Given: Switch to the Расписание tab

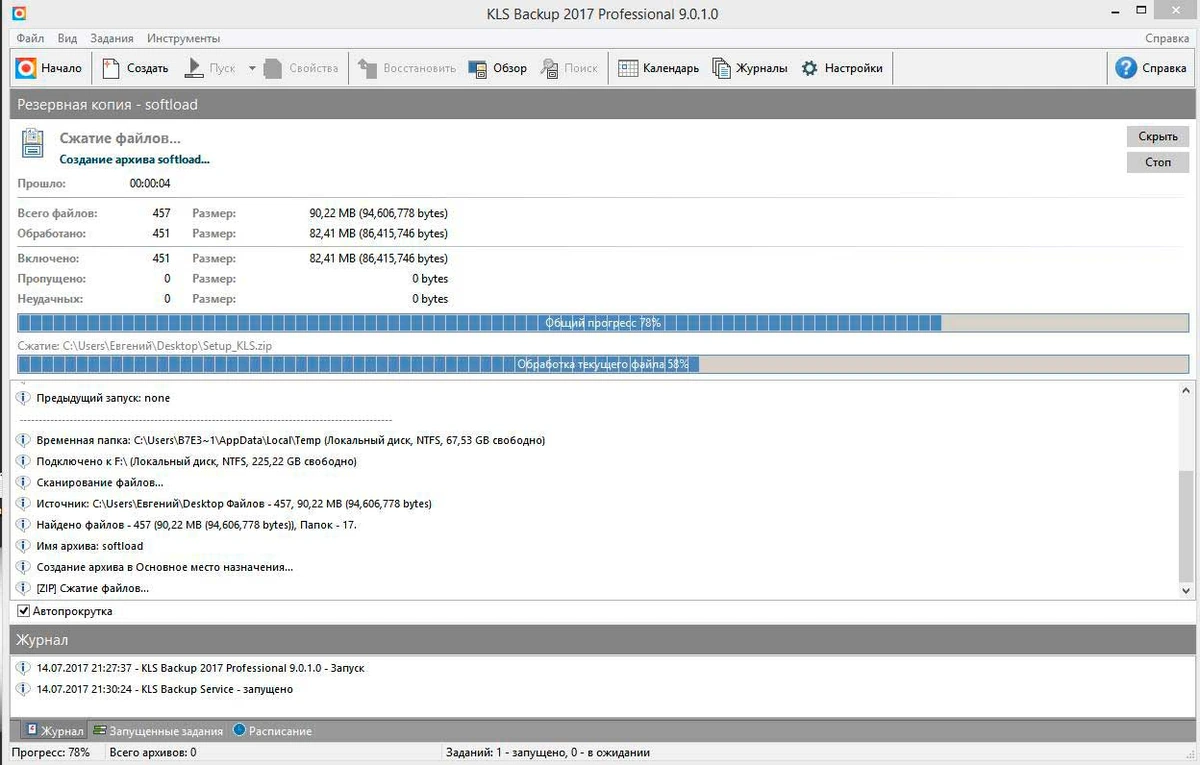Looking at the screenshot, I should [x=272, y=731].
